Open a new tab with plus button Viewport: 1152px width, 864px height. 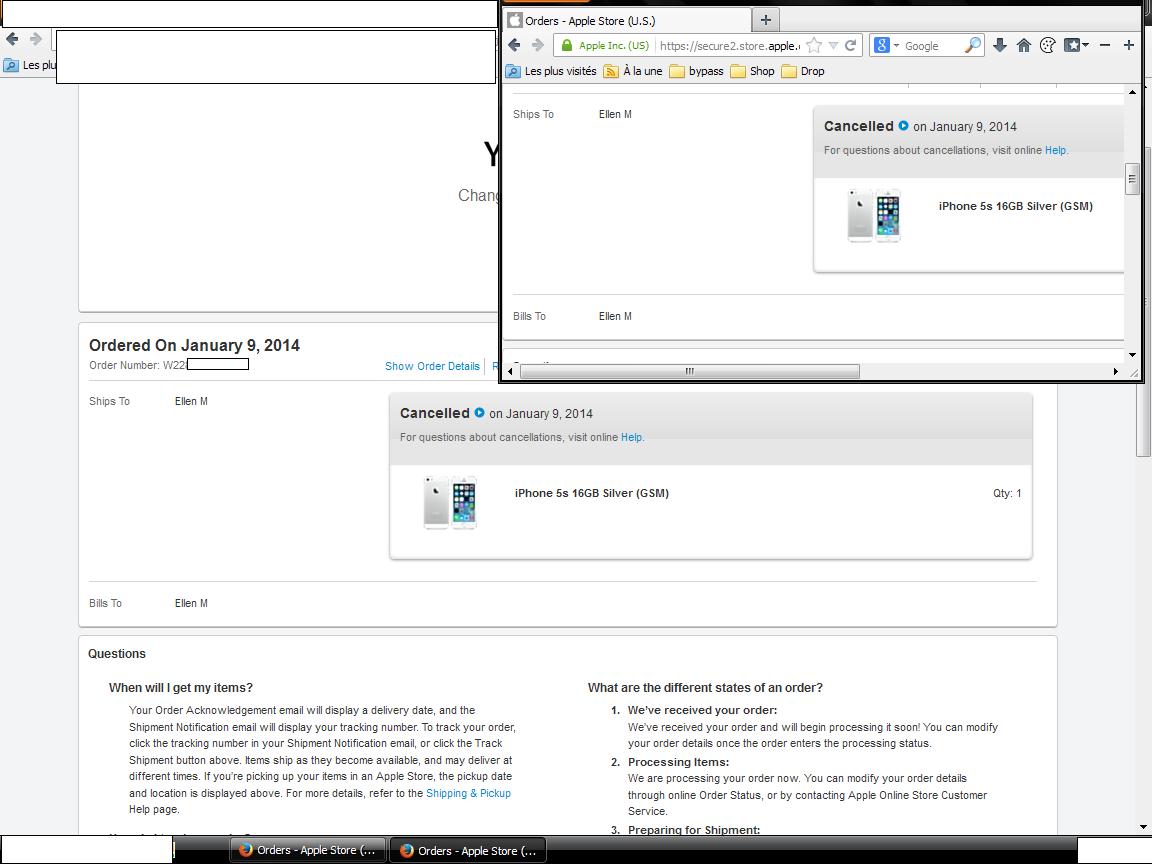(x=766, y=20)
